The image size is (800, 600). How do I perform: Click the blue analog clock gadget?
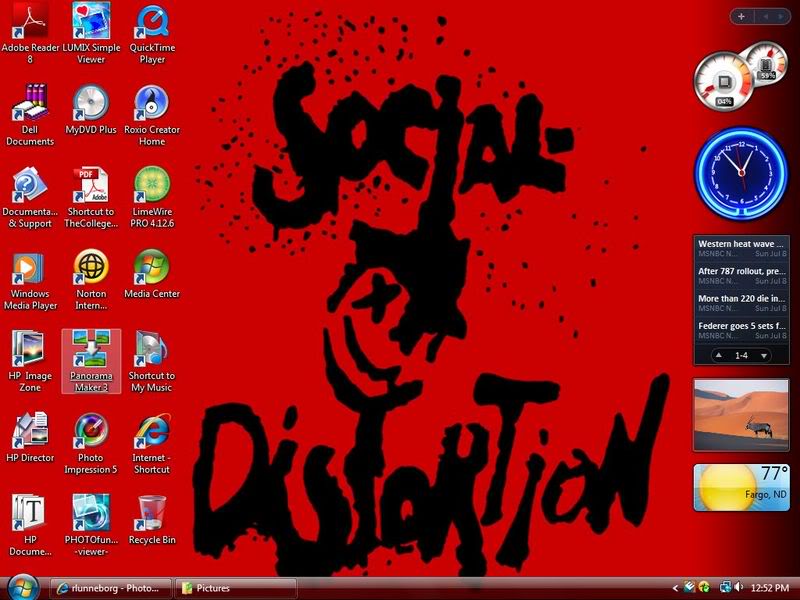click(741, 173)
